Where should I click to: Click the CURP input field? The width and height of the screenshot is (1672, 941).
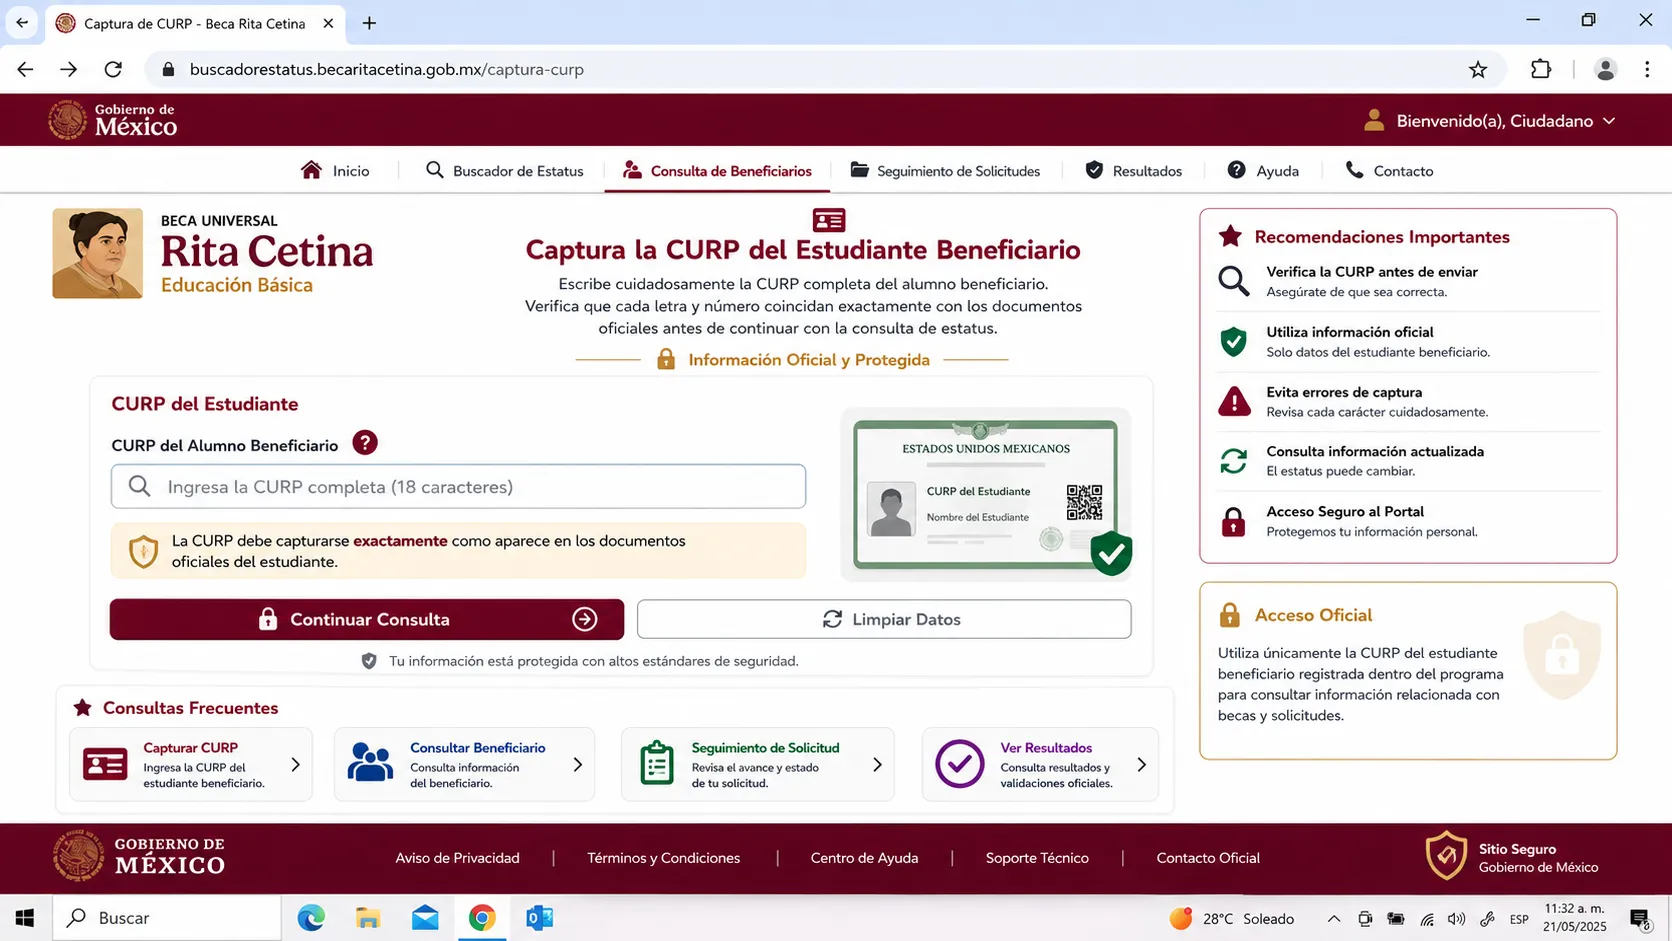coord(458,486)
